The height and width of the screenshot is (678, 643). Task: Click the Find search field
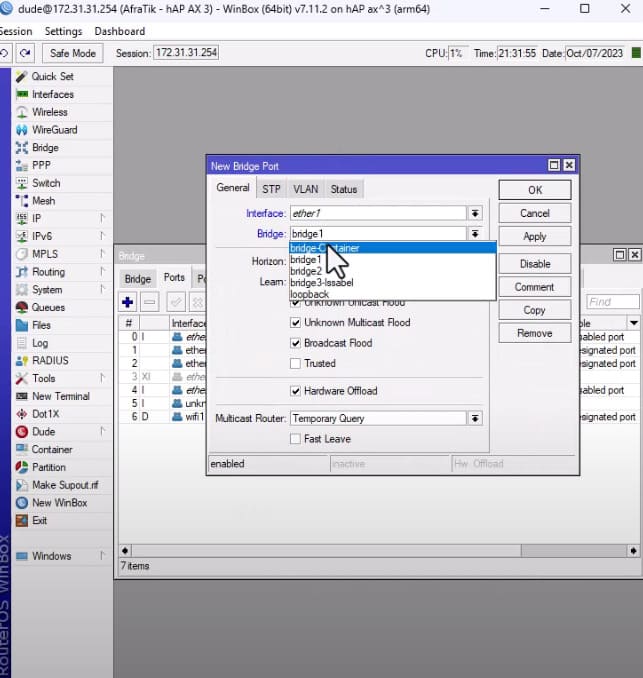[x=612, y=302]
